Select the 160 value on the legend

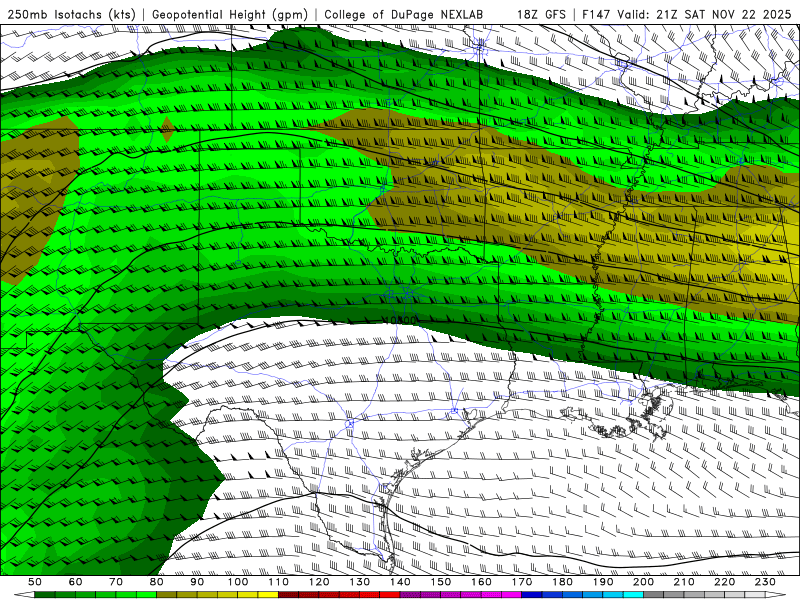pos(481,582)
